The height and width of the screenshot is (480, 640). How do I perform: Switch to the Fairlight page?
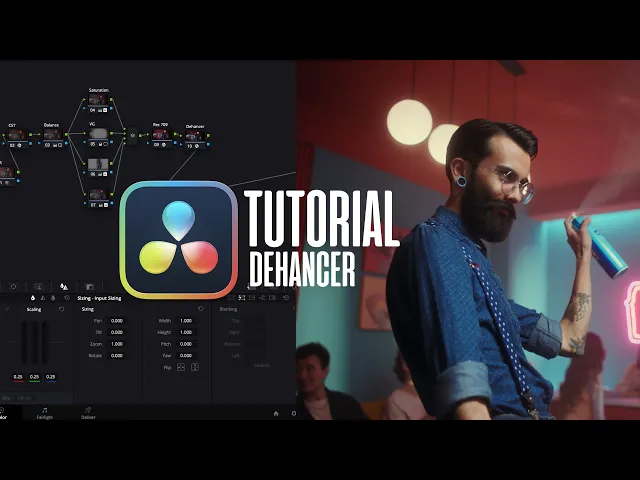click(44, 413)
